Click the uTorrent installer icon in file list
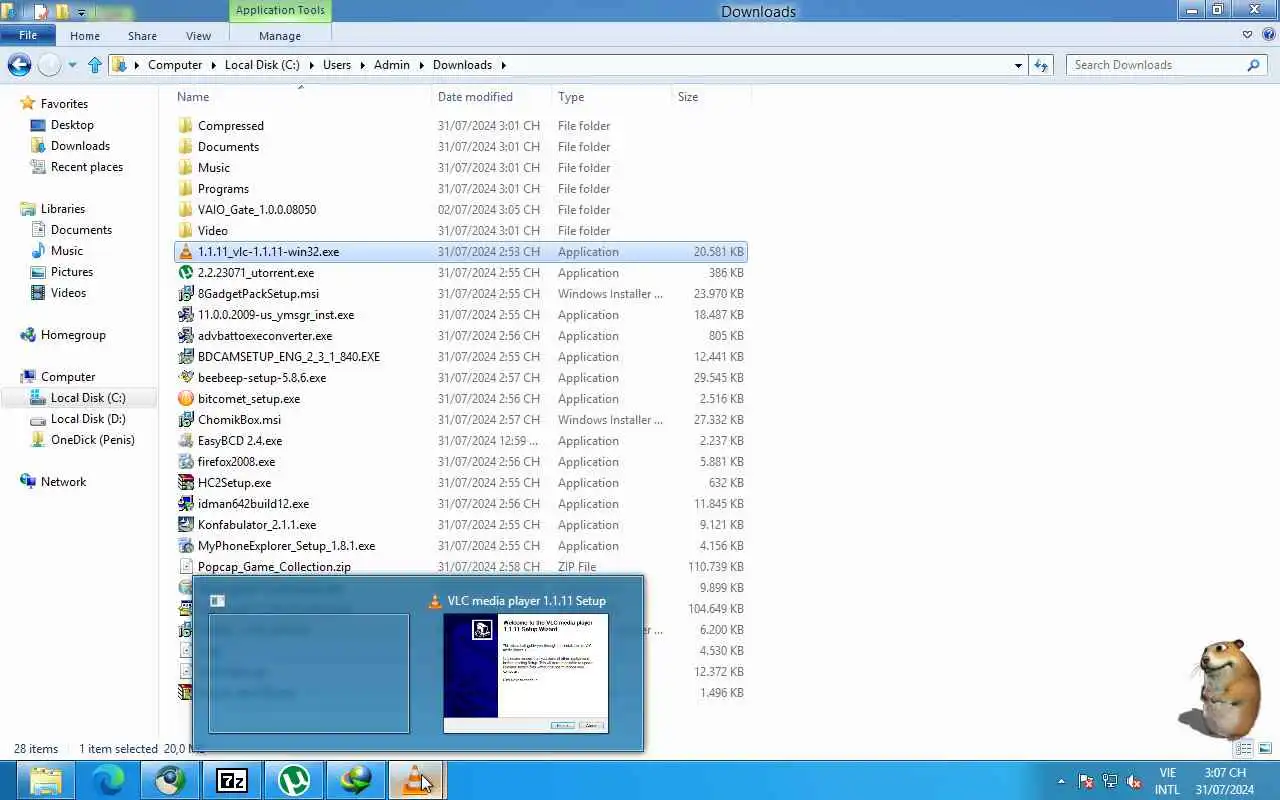 (x=185, y=273)
